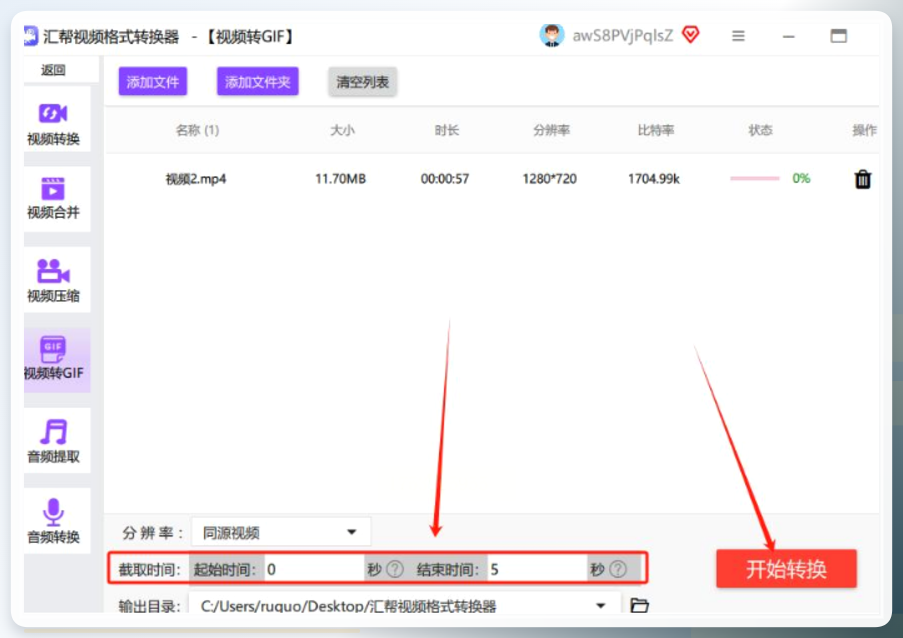Click the 开始转换 button

[786, 569]
